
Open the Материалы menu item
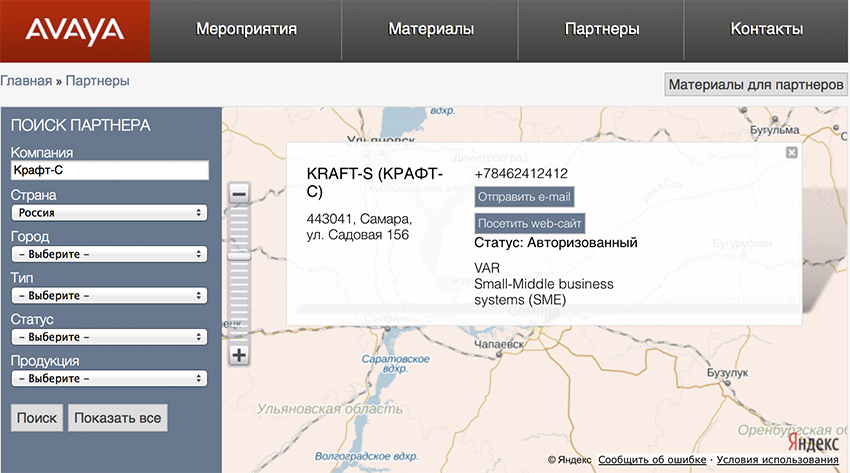pos(431,29)
